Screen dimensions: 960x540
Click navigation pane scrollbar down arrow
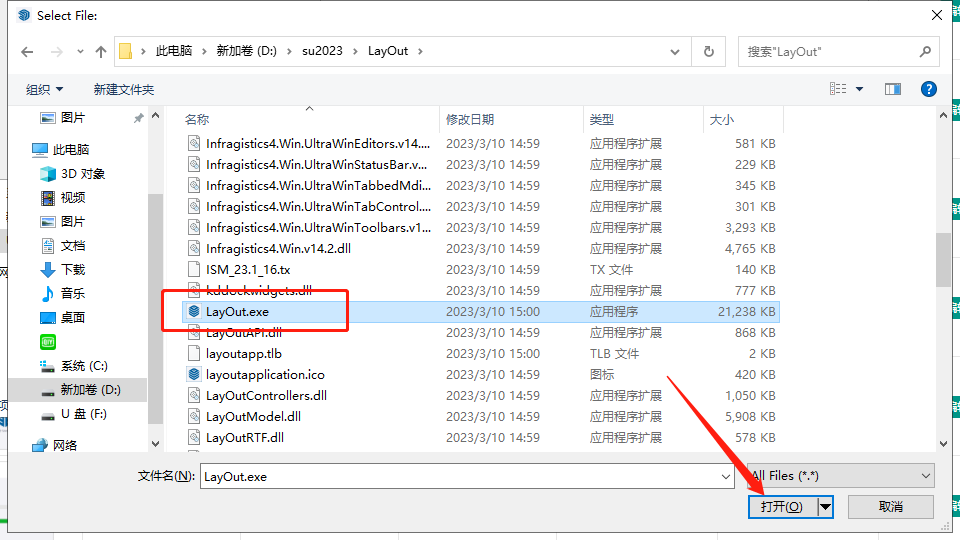156,444
